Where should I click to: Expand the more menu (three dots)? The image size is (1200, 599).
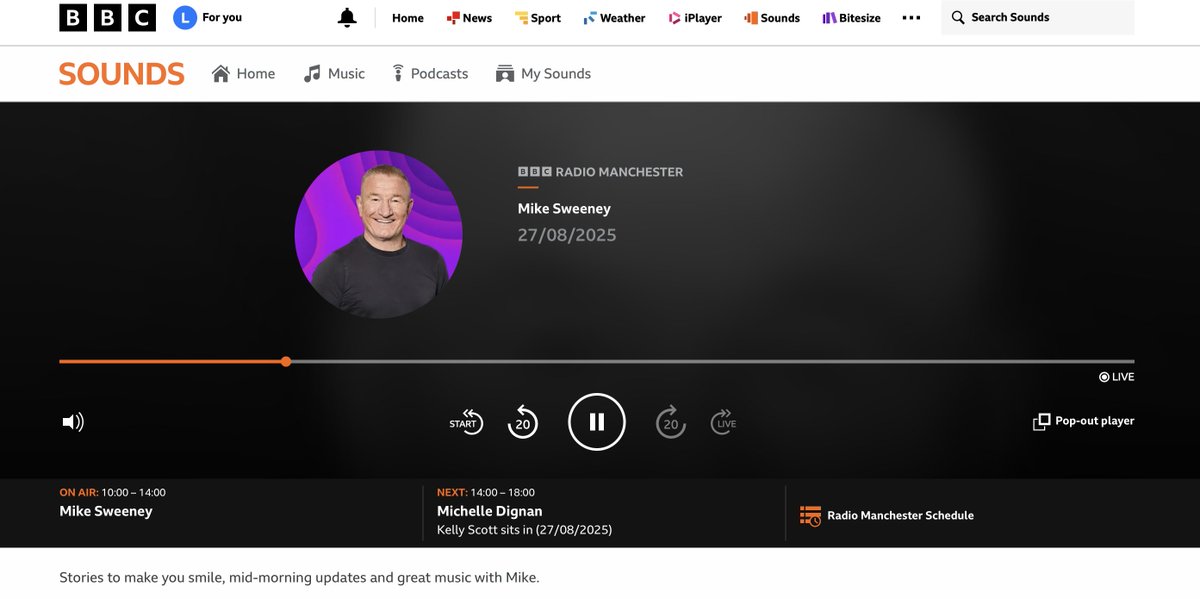pyautogui.click(x=911, y=18)
